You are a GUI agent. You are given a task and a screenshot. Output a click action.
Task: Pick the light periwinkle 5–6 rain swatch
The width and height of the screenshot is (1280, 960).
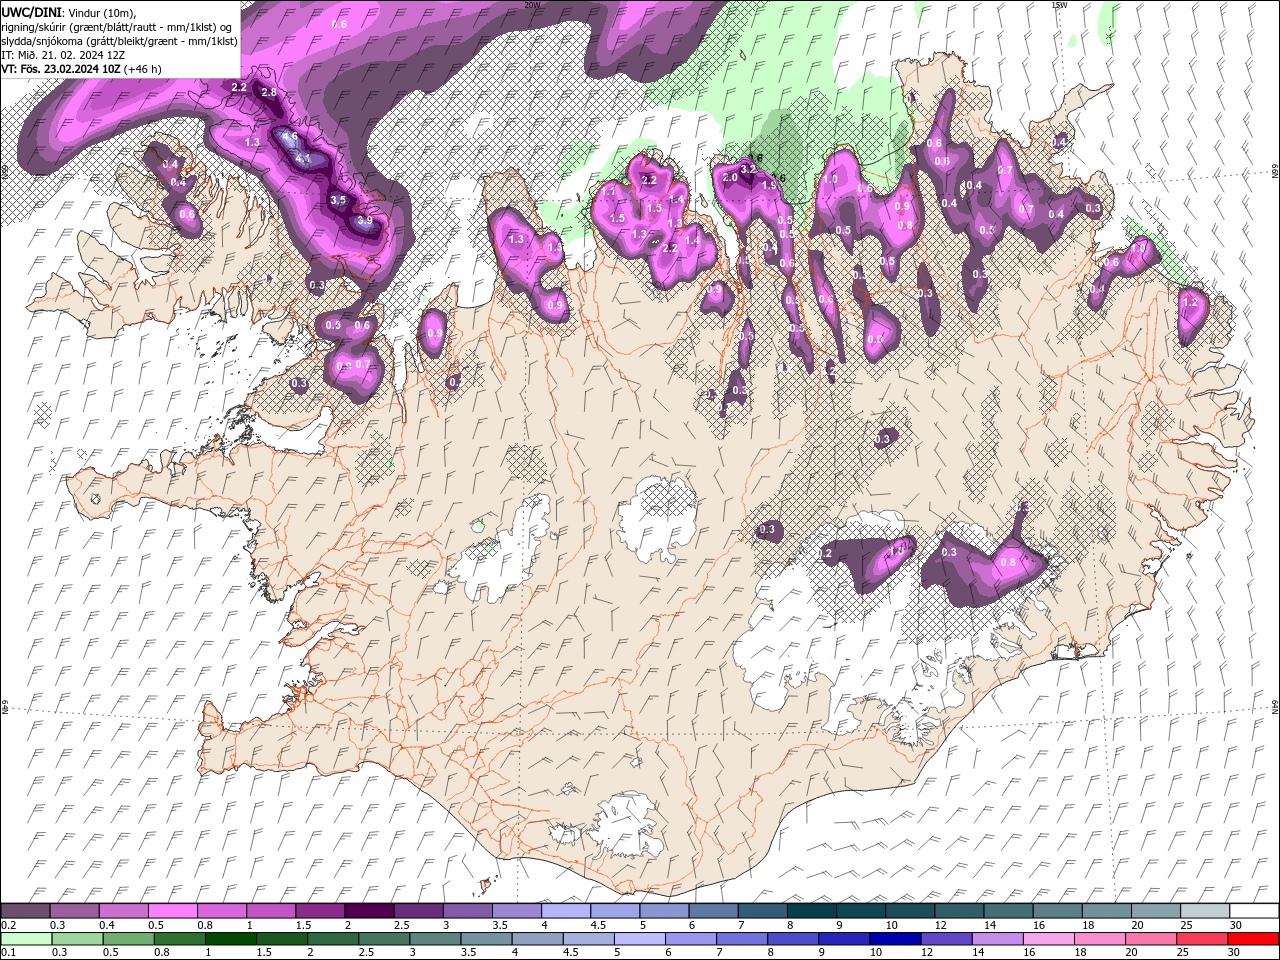coord(640,939)
